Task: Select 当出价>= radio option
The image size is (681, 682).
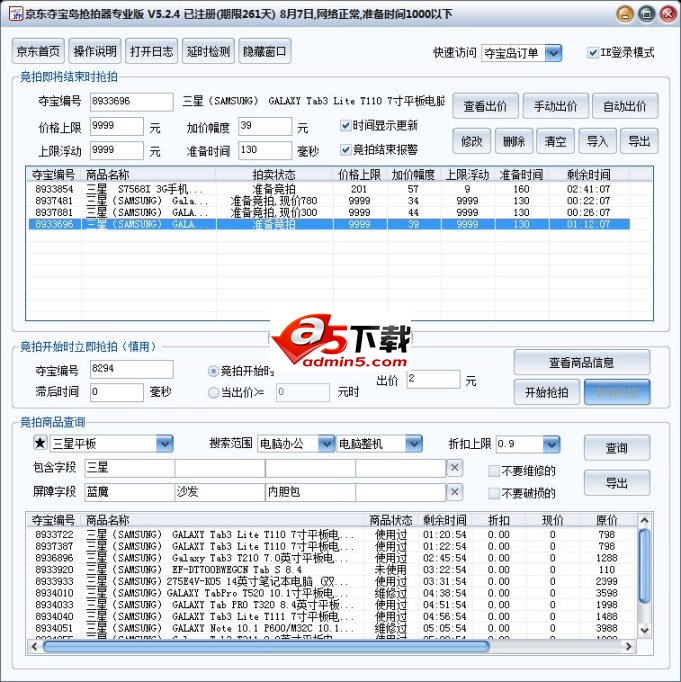Action: click(x=213, y=393)
